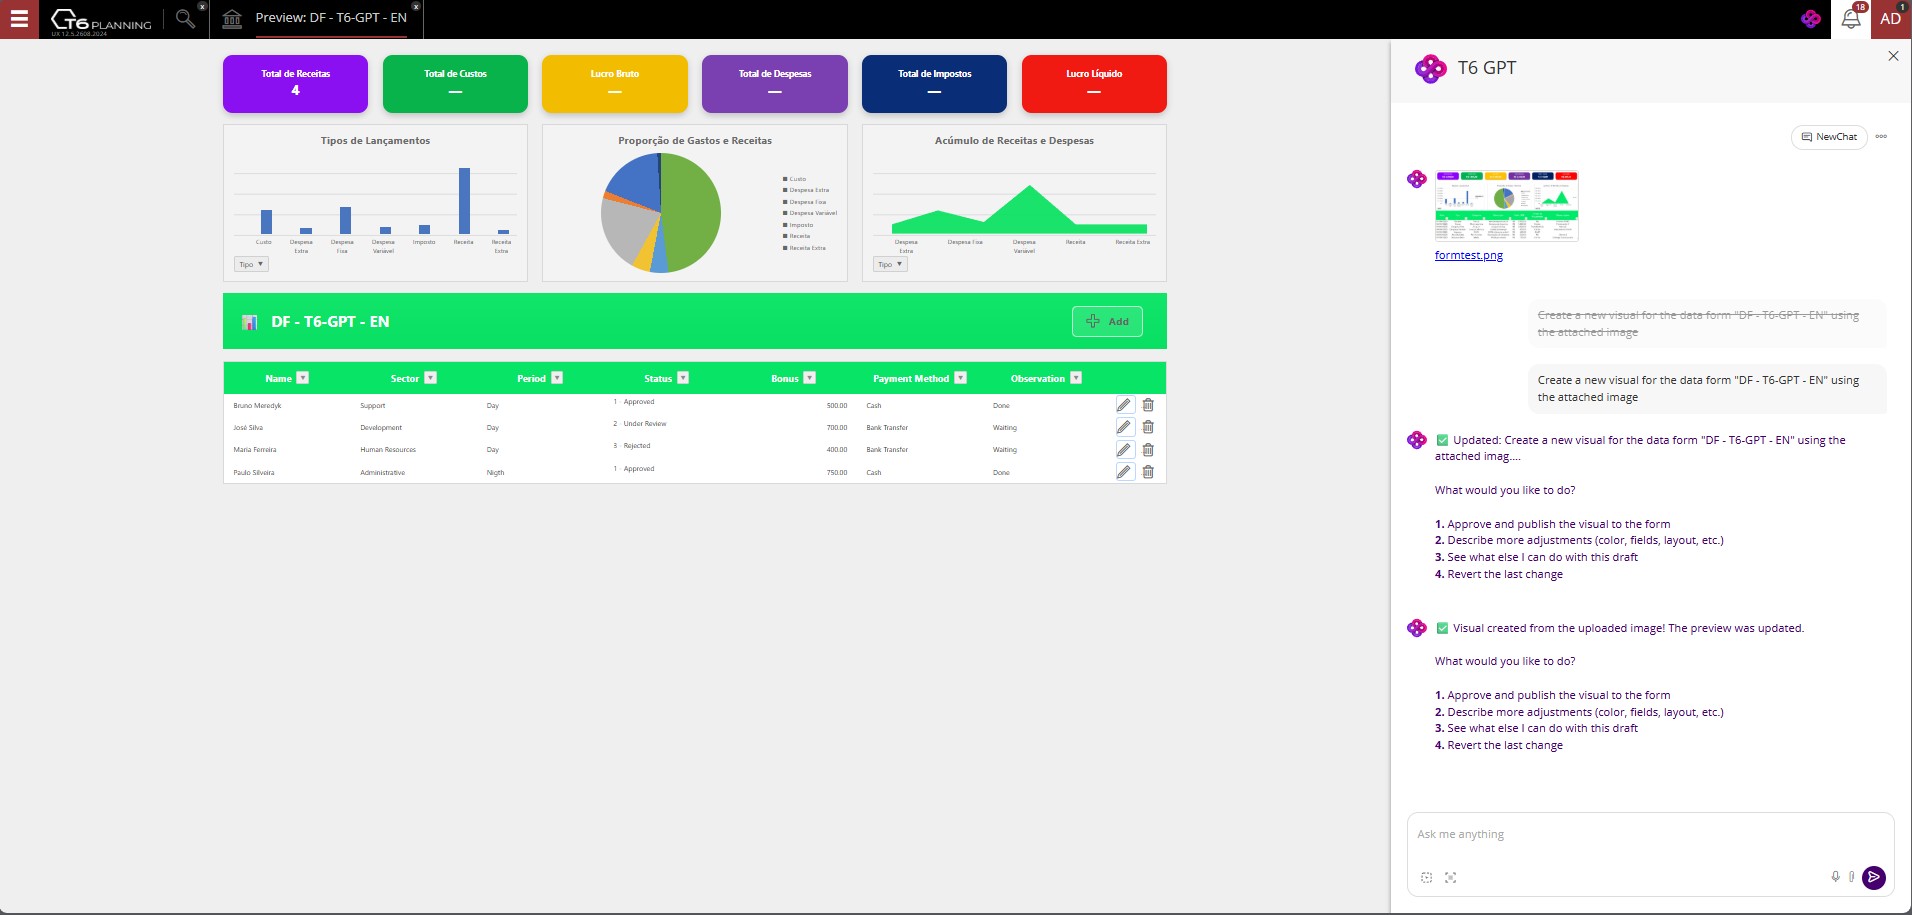This screenshot has height=915, width=1912.
Task: Open the three-dot chat options menu
Action: point(1881,137)
